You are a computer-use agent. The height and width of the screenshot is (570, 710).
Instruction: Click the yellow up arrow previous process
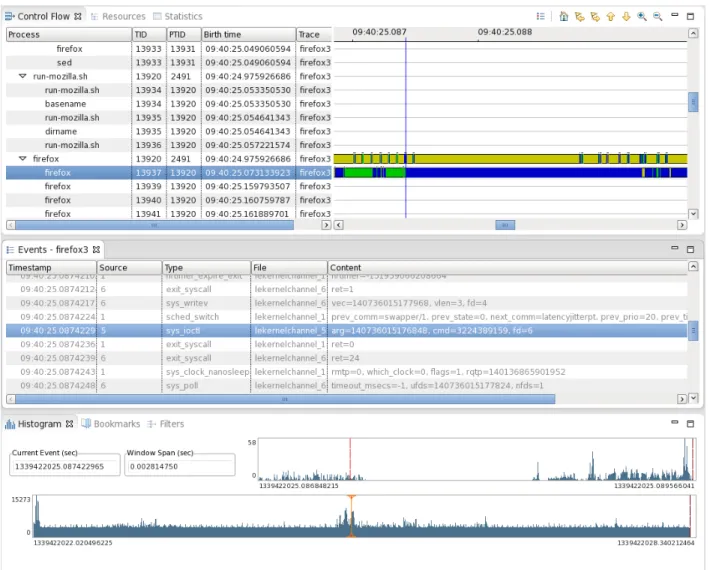[x=611, y=17]
